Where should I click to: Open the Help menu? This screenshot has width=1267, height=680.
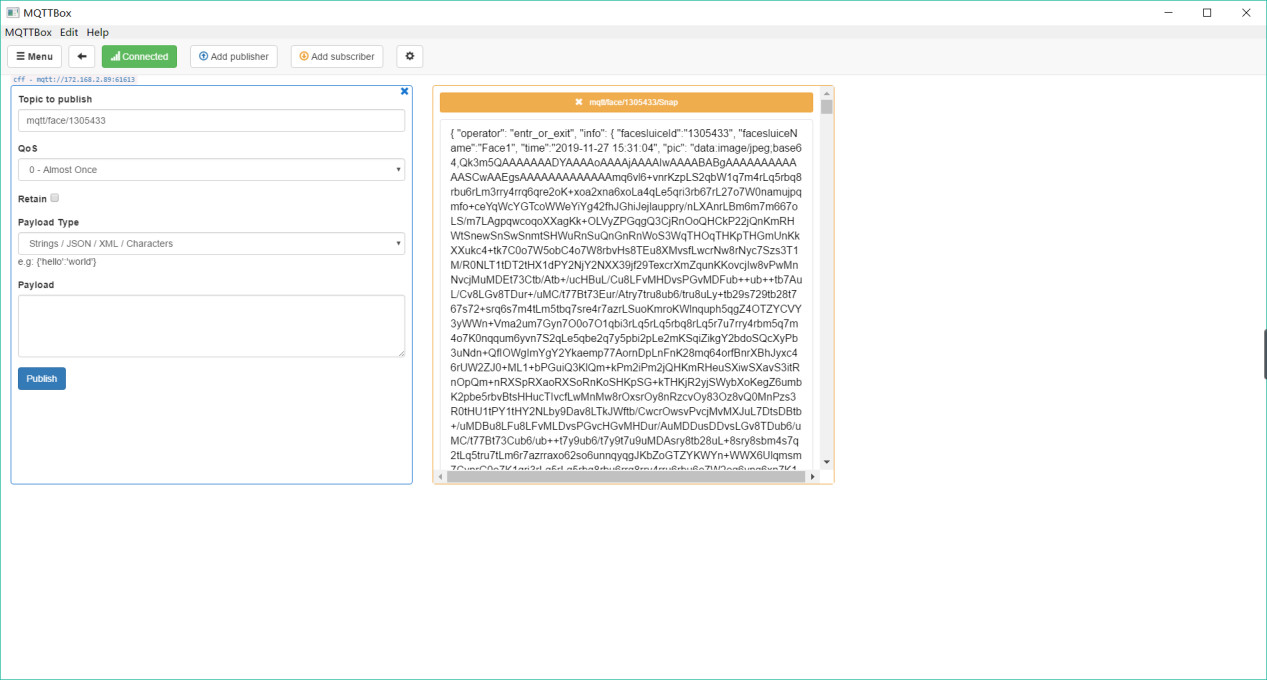97,33
